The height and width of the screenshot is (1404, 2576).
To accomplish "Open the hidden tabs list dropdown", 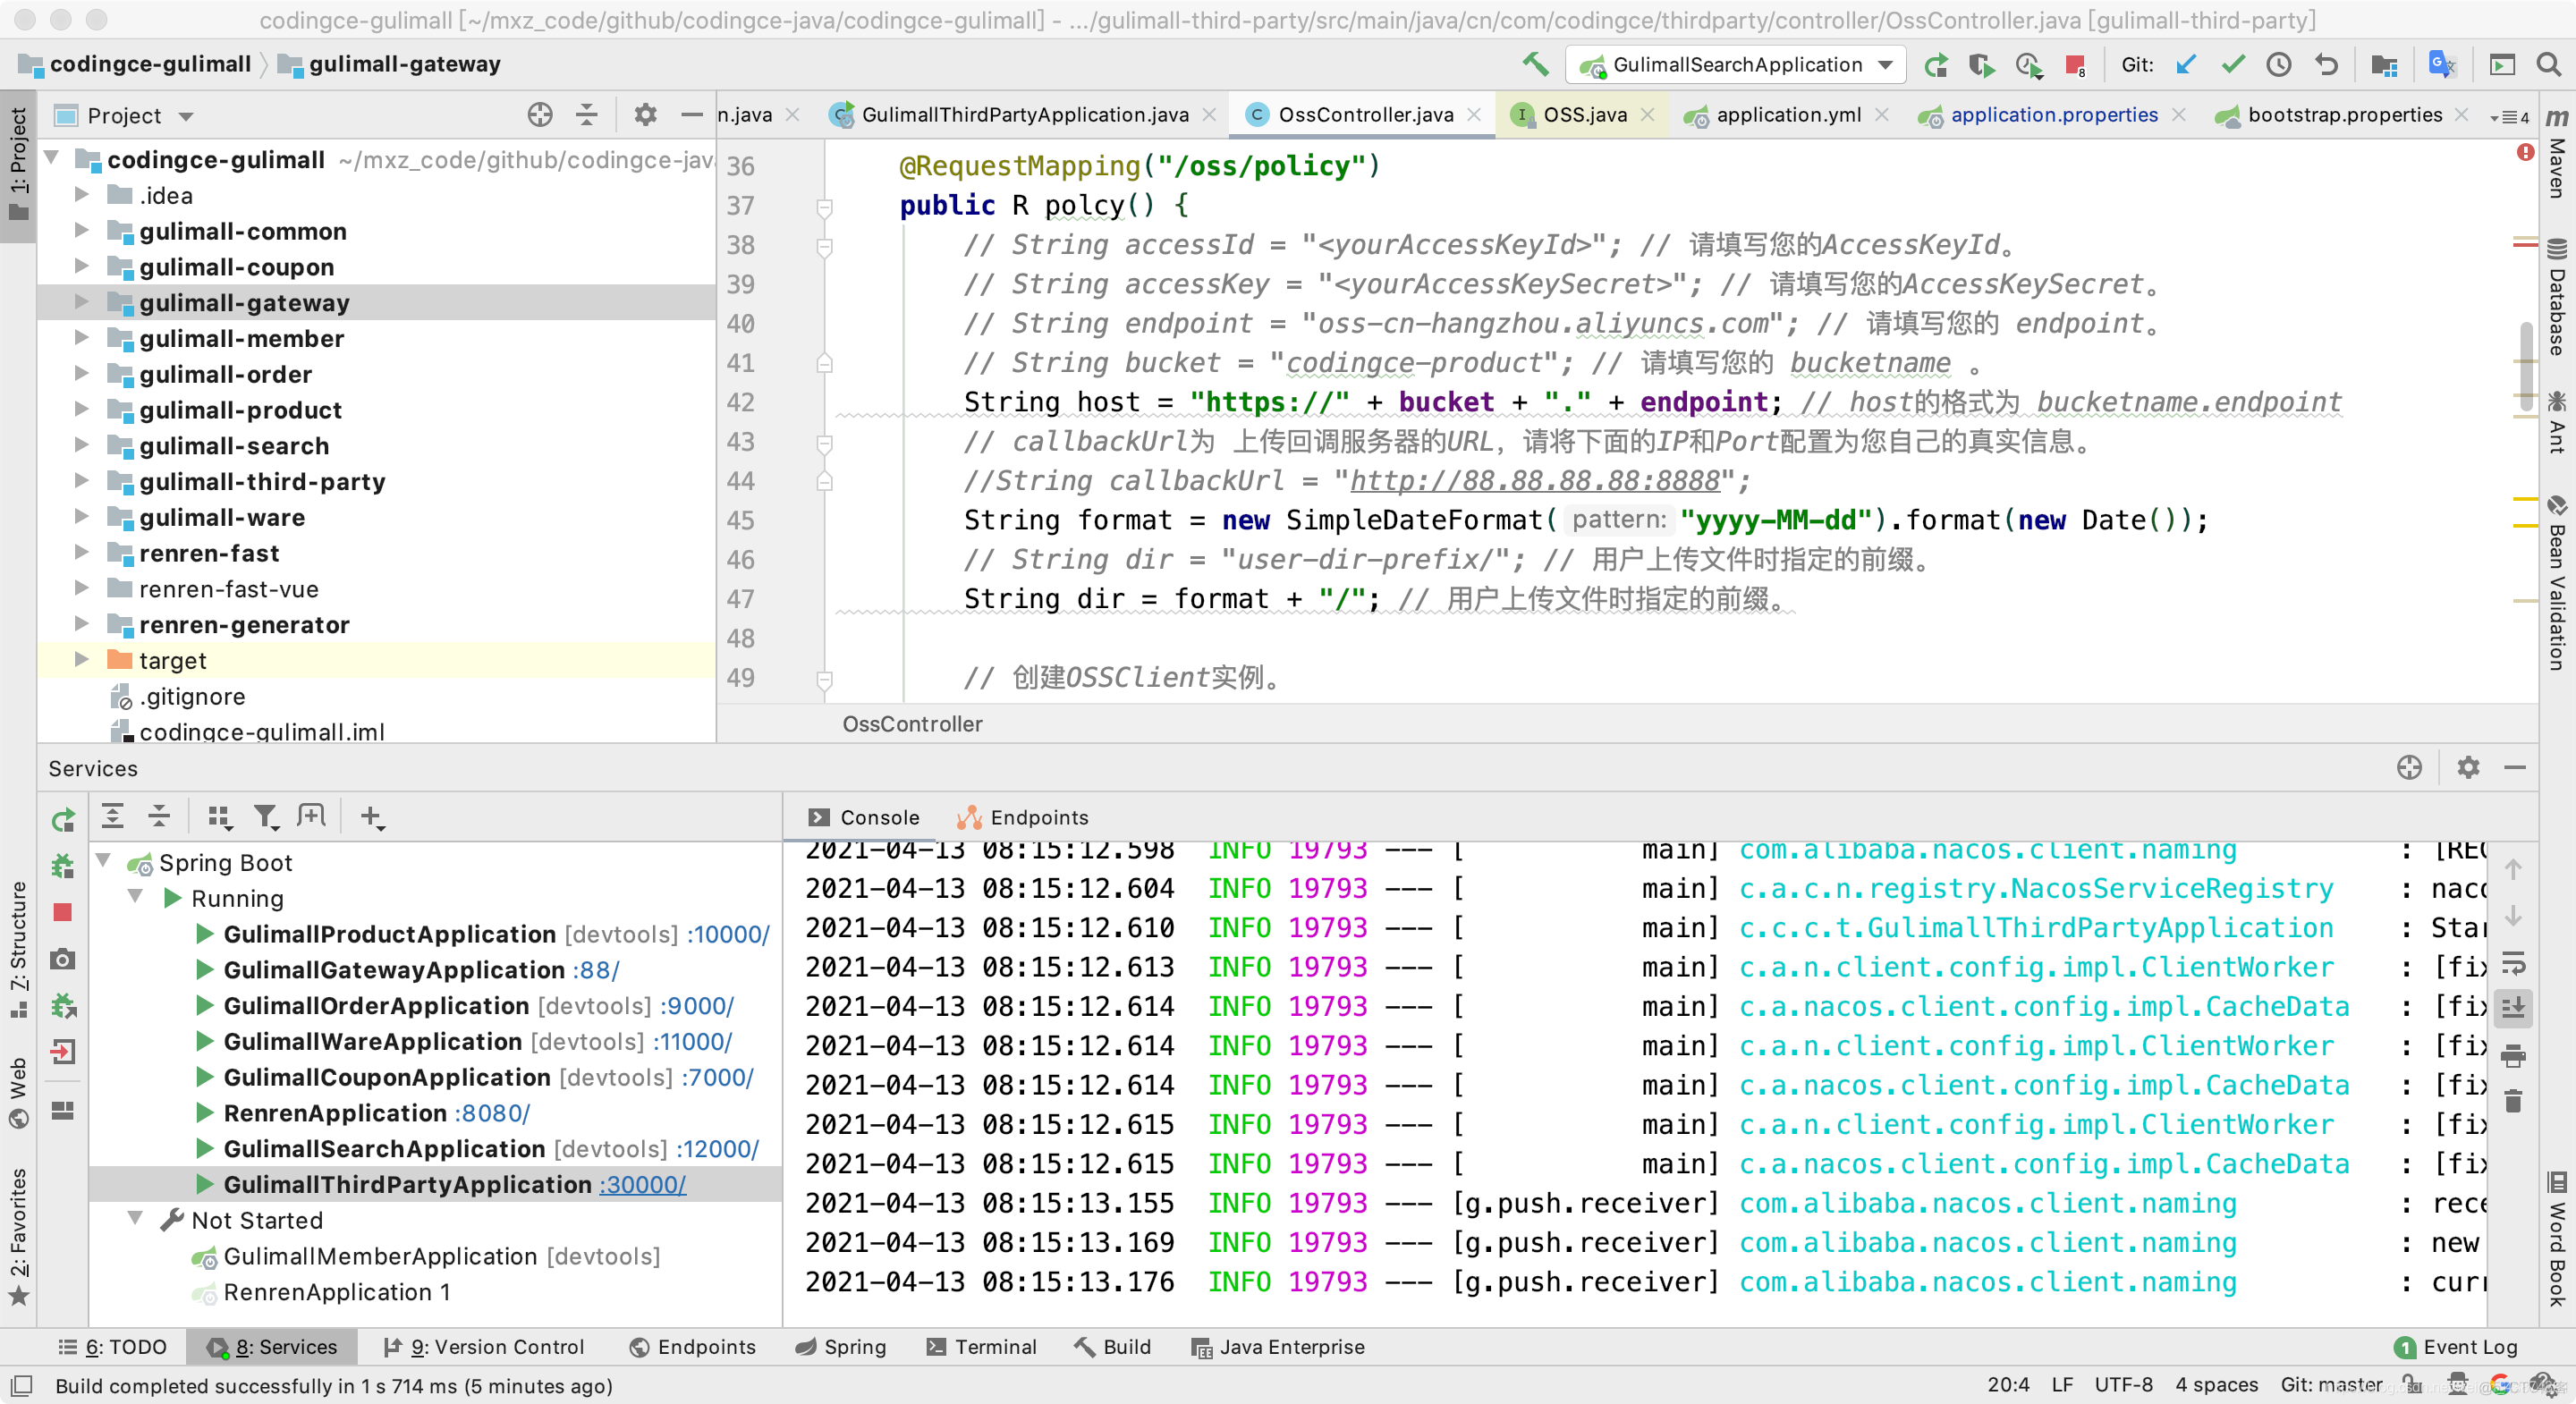I will tap(2509, 117).
